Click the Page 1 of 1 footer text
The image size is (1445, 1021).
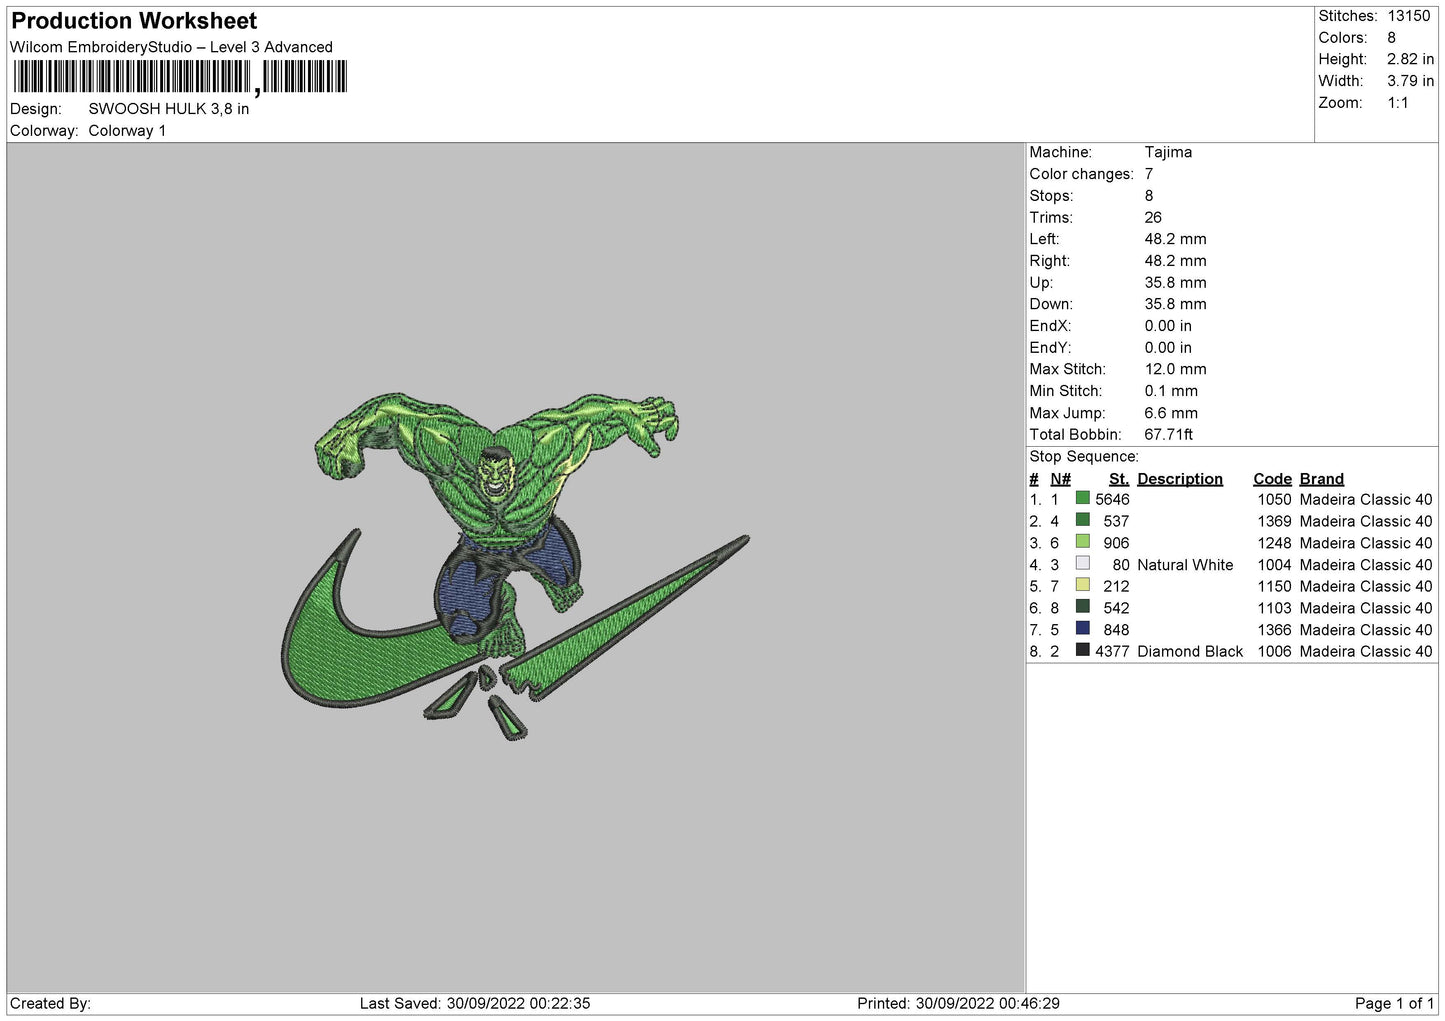pyautogui.click(x=1393, y=1003)
